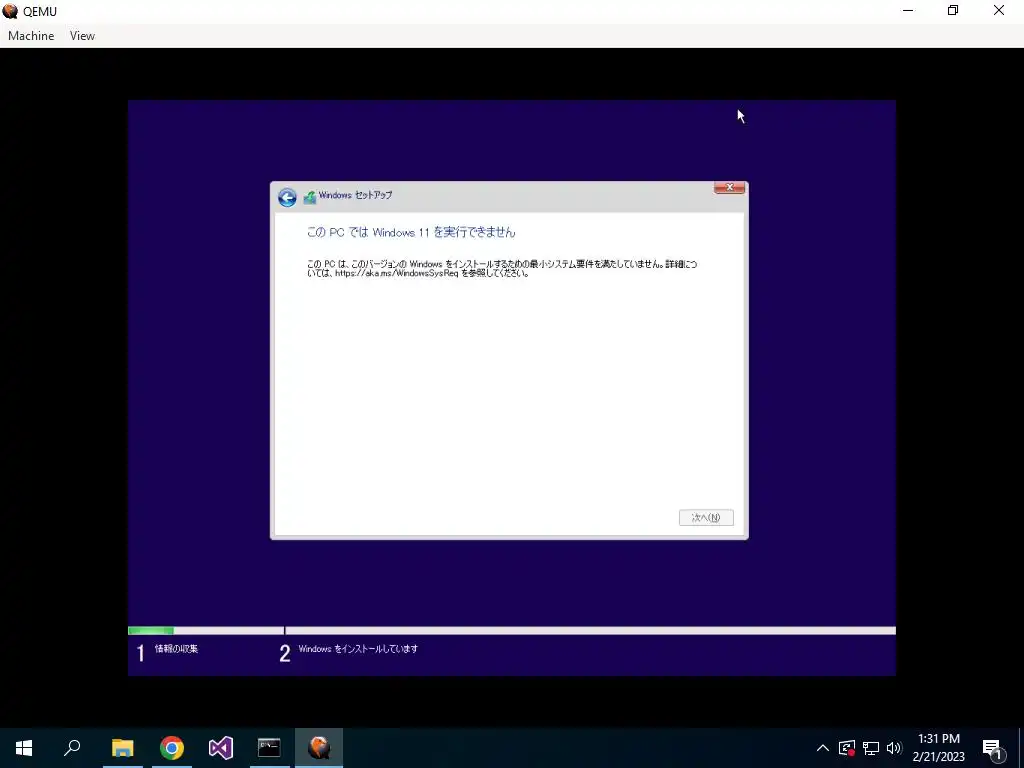
Task: Restore down the QEMU window
Action: coord(953,10)
